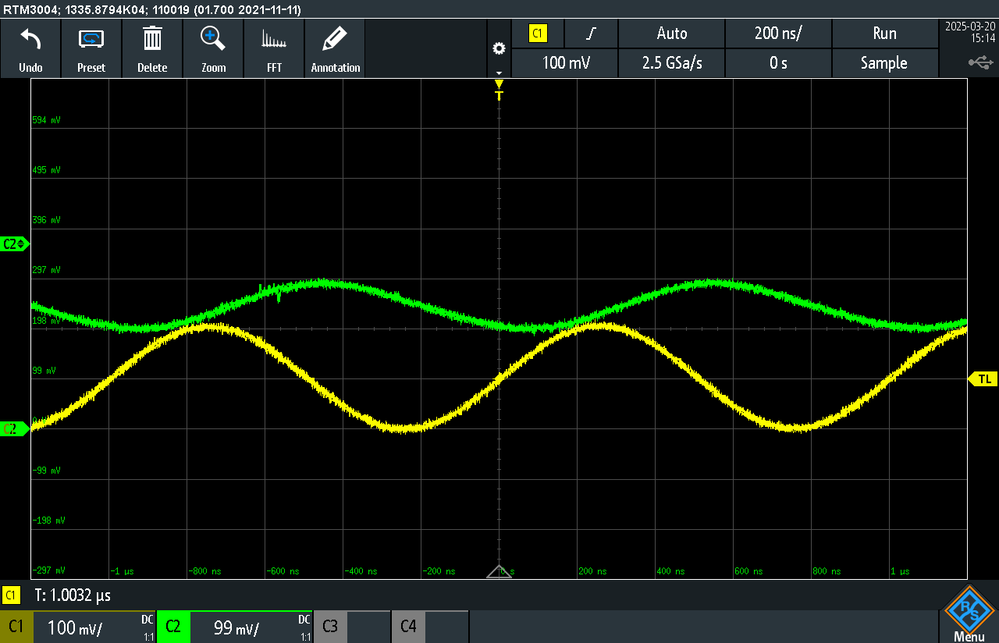The image size is (999, 643).
Task: Select the upper C2 offset marker
Action: (x=14, y=244)
